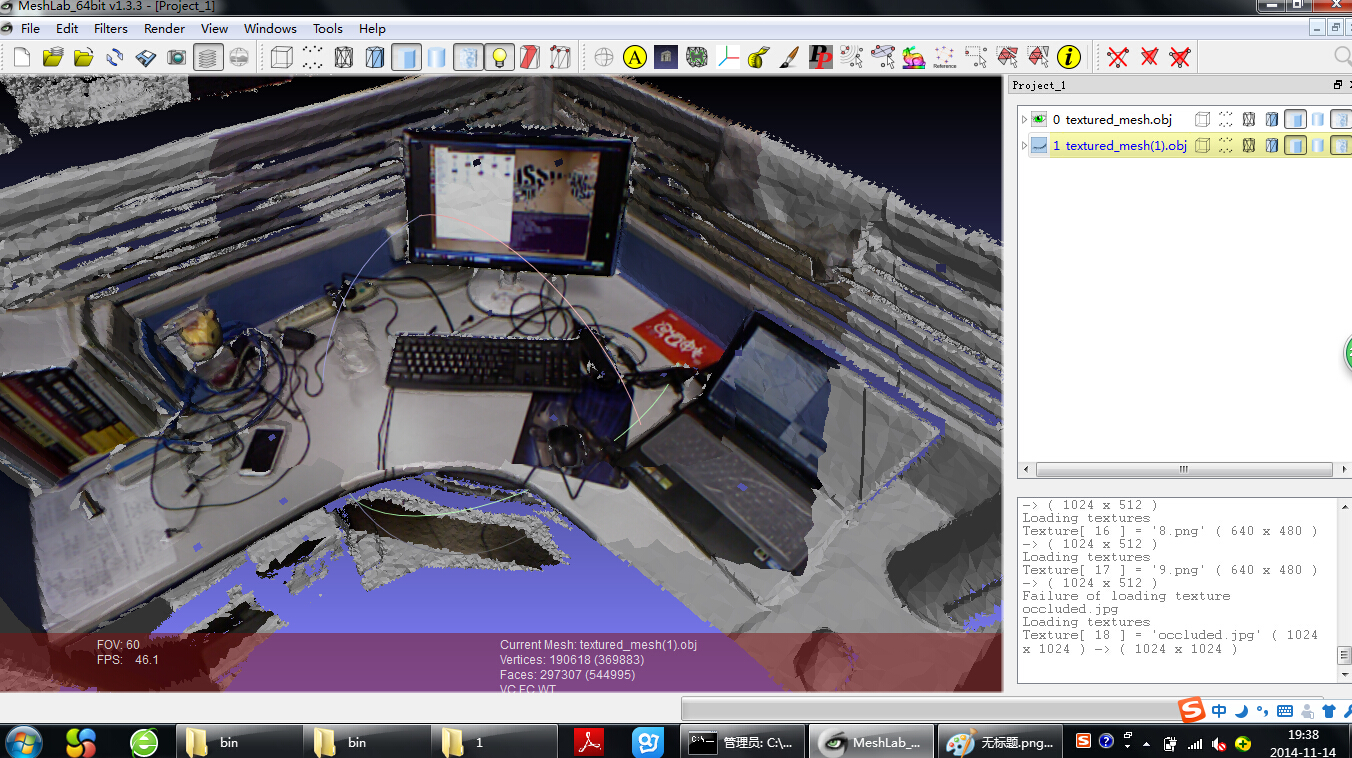Open the rainbow bunny quality mapper
This screenshot has width=1352, height=758.
[914, 57]
